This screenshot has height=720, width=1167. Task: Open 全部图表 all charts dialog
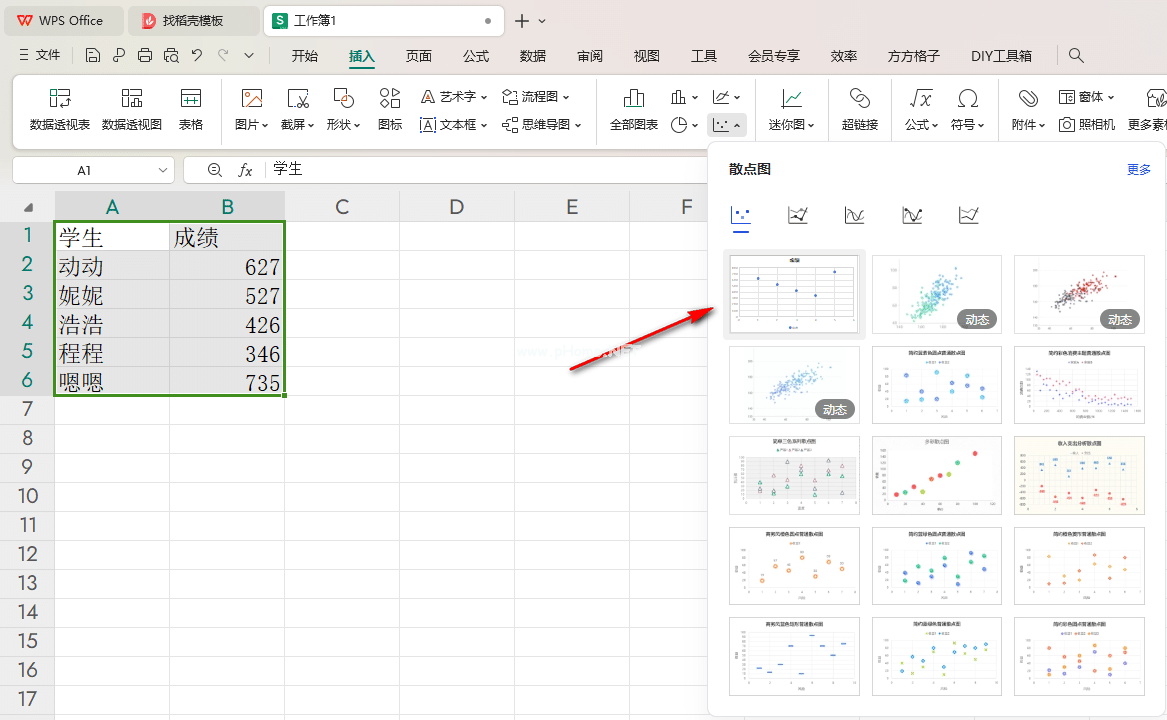pos(634,109)
